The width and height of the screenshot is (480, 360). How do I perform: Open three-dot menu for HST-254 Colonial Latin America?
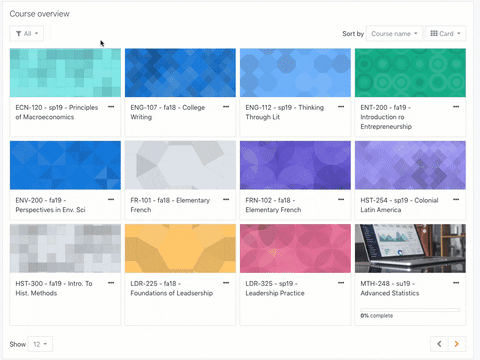(x=456, y=199)
